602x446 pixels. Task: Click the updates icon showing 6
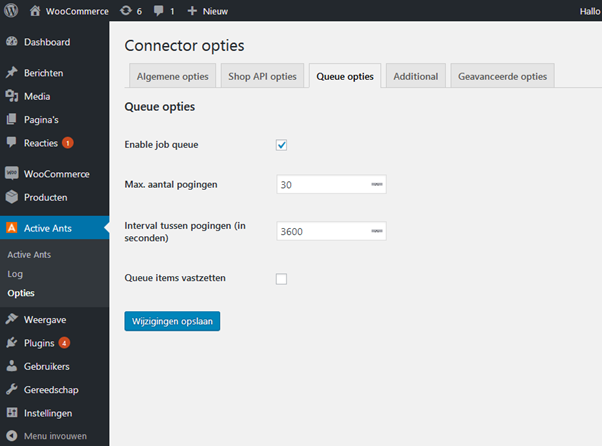(125, 11)
